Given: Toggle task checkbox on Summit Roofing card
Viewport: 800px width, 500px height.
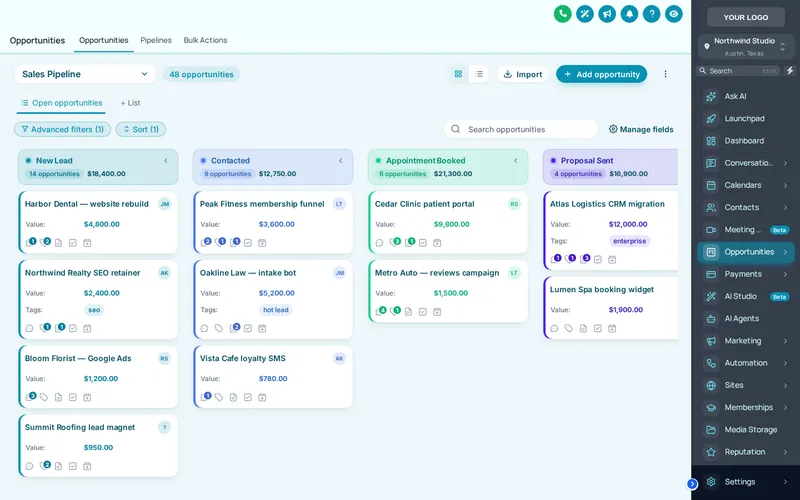Looking at the screenshot, I should [73, 466].
